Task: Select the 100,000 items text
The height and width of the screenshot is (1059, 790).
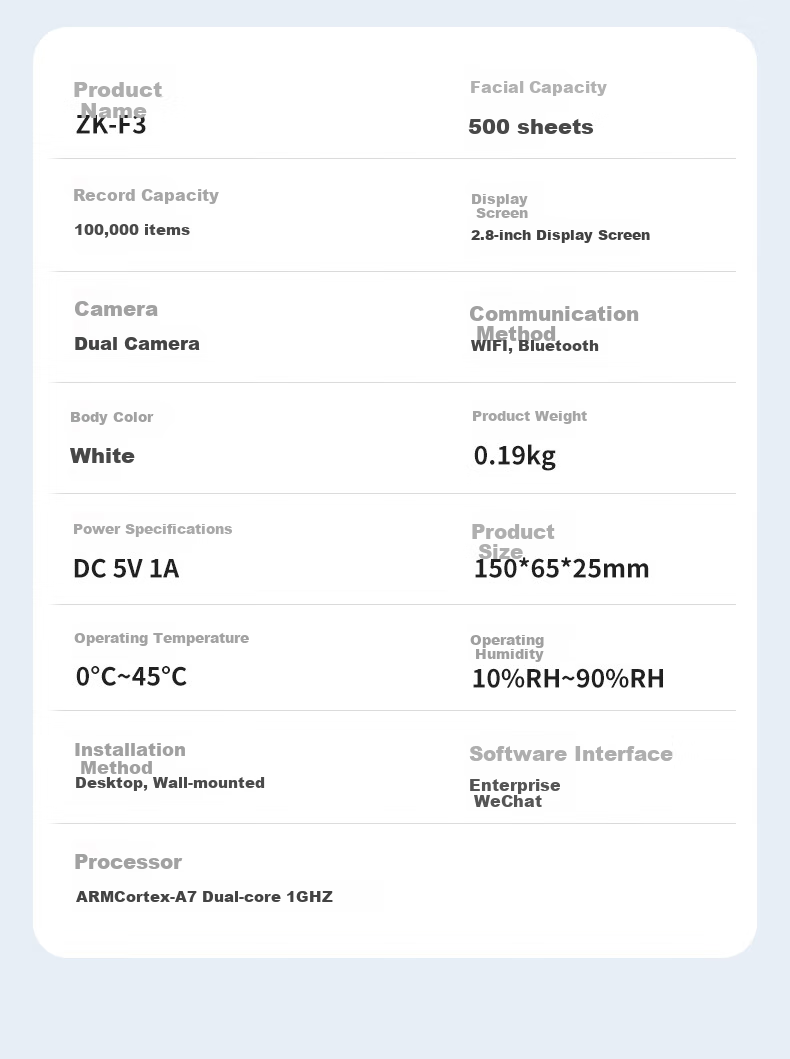Action: click(x=132, y=230)
